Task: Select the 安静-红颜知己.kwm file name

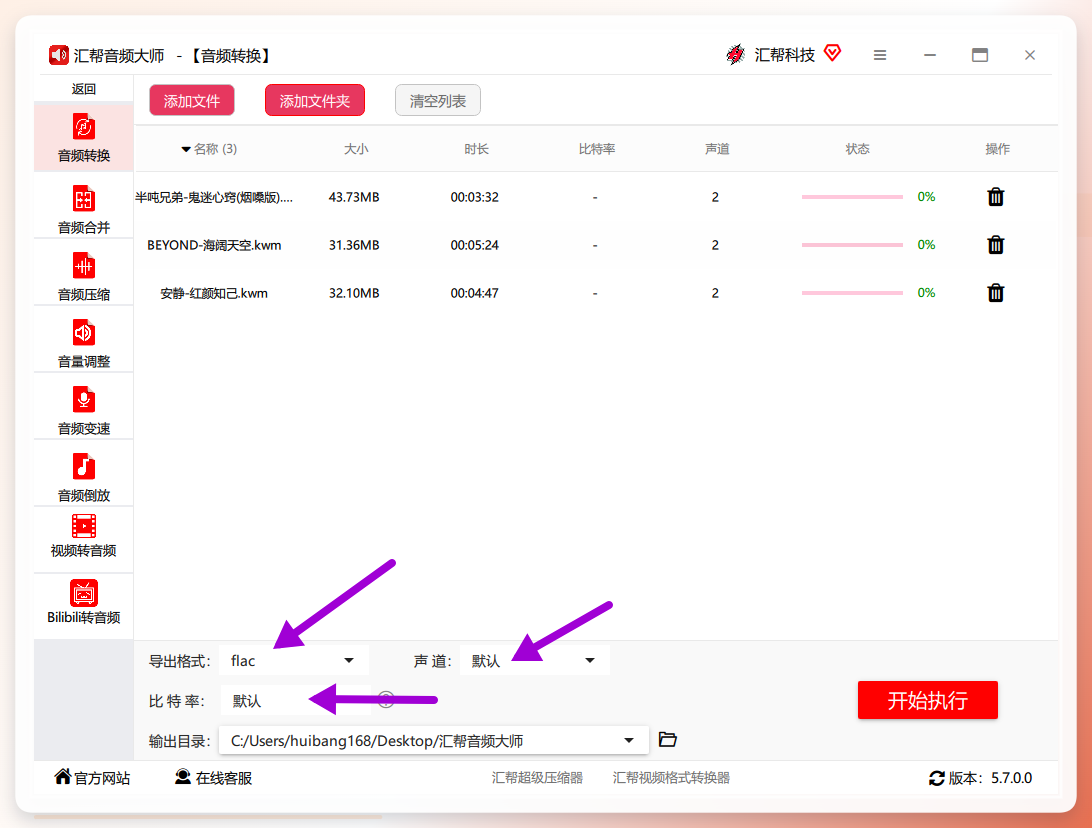Action: (x=214, y=293)
